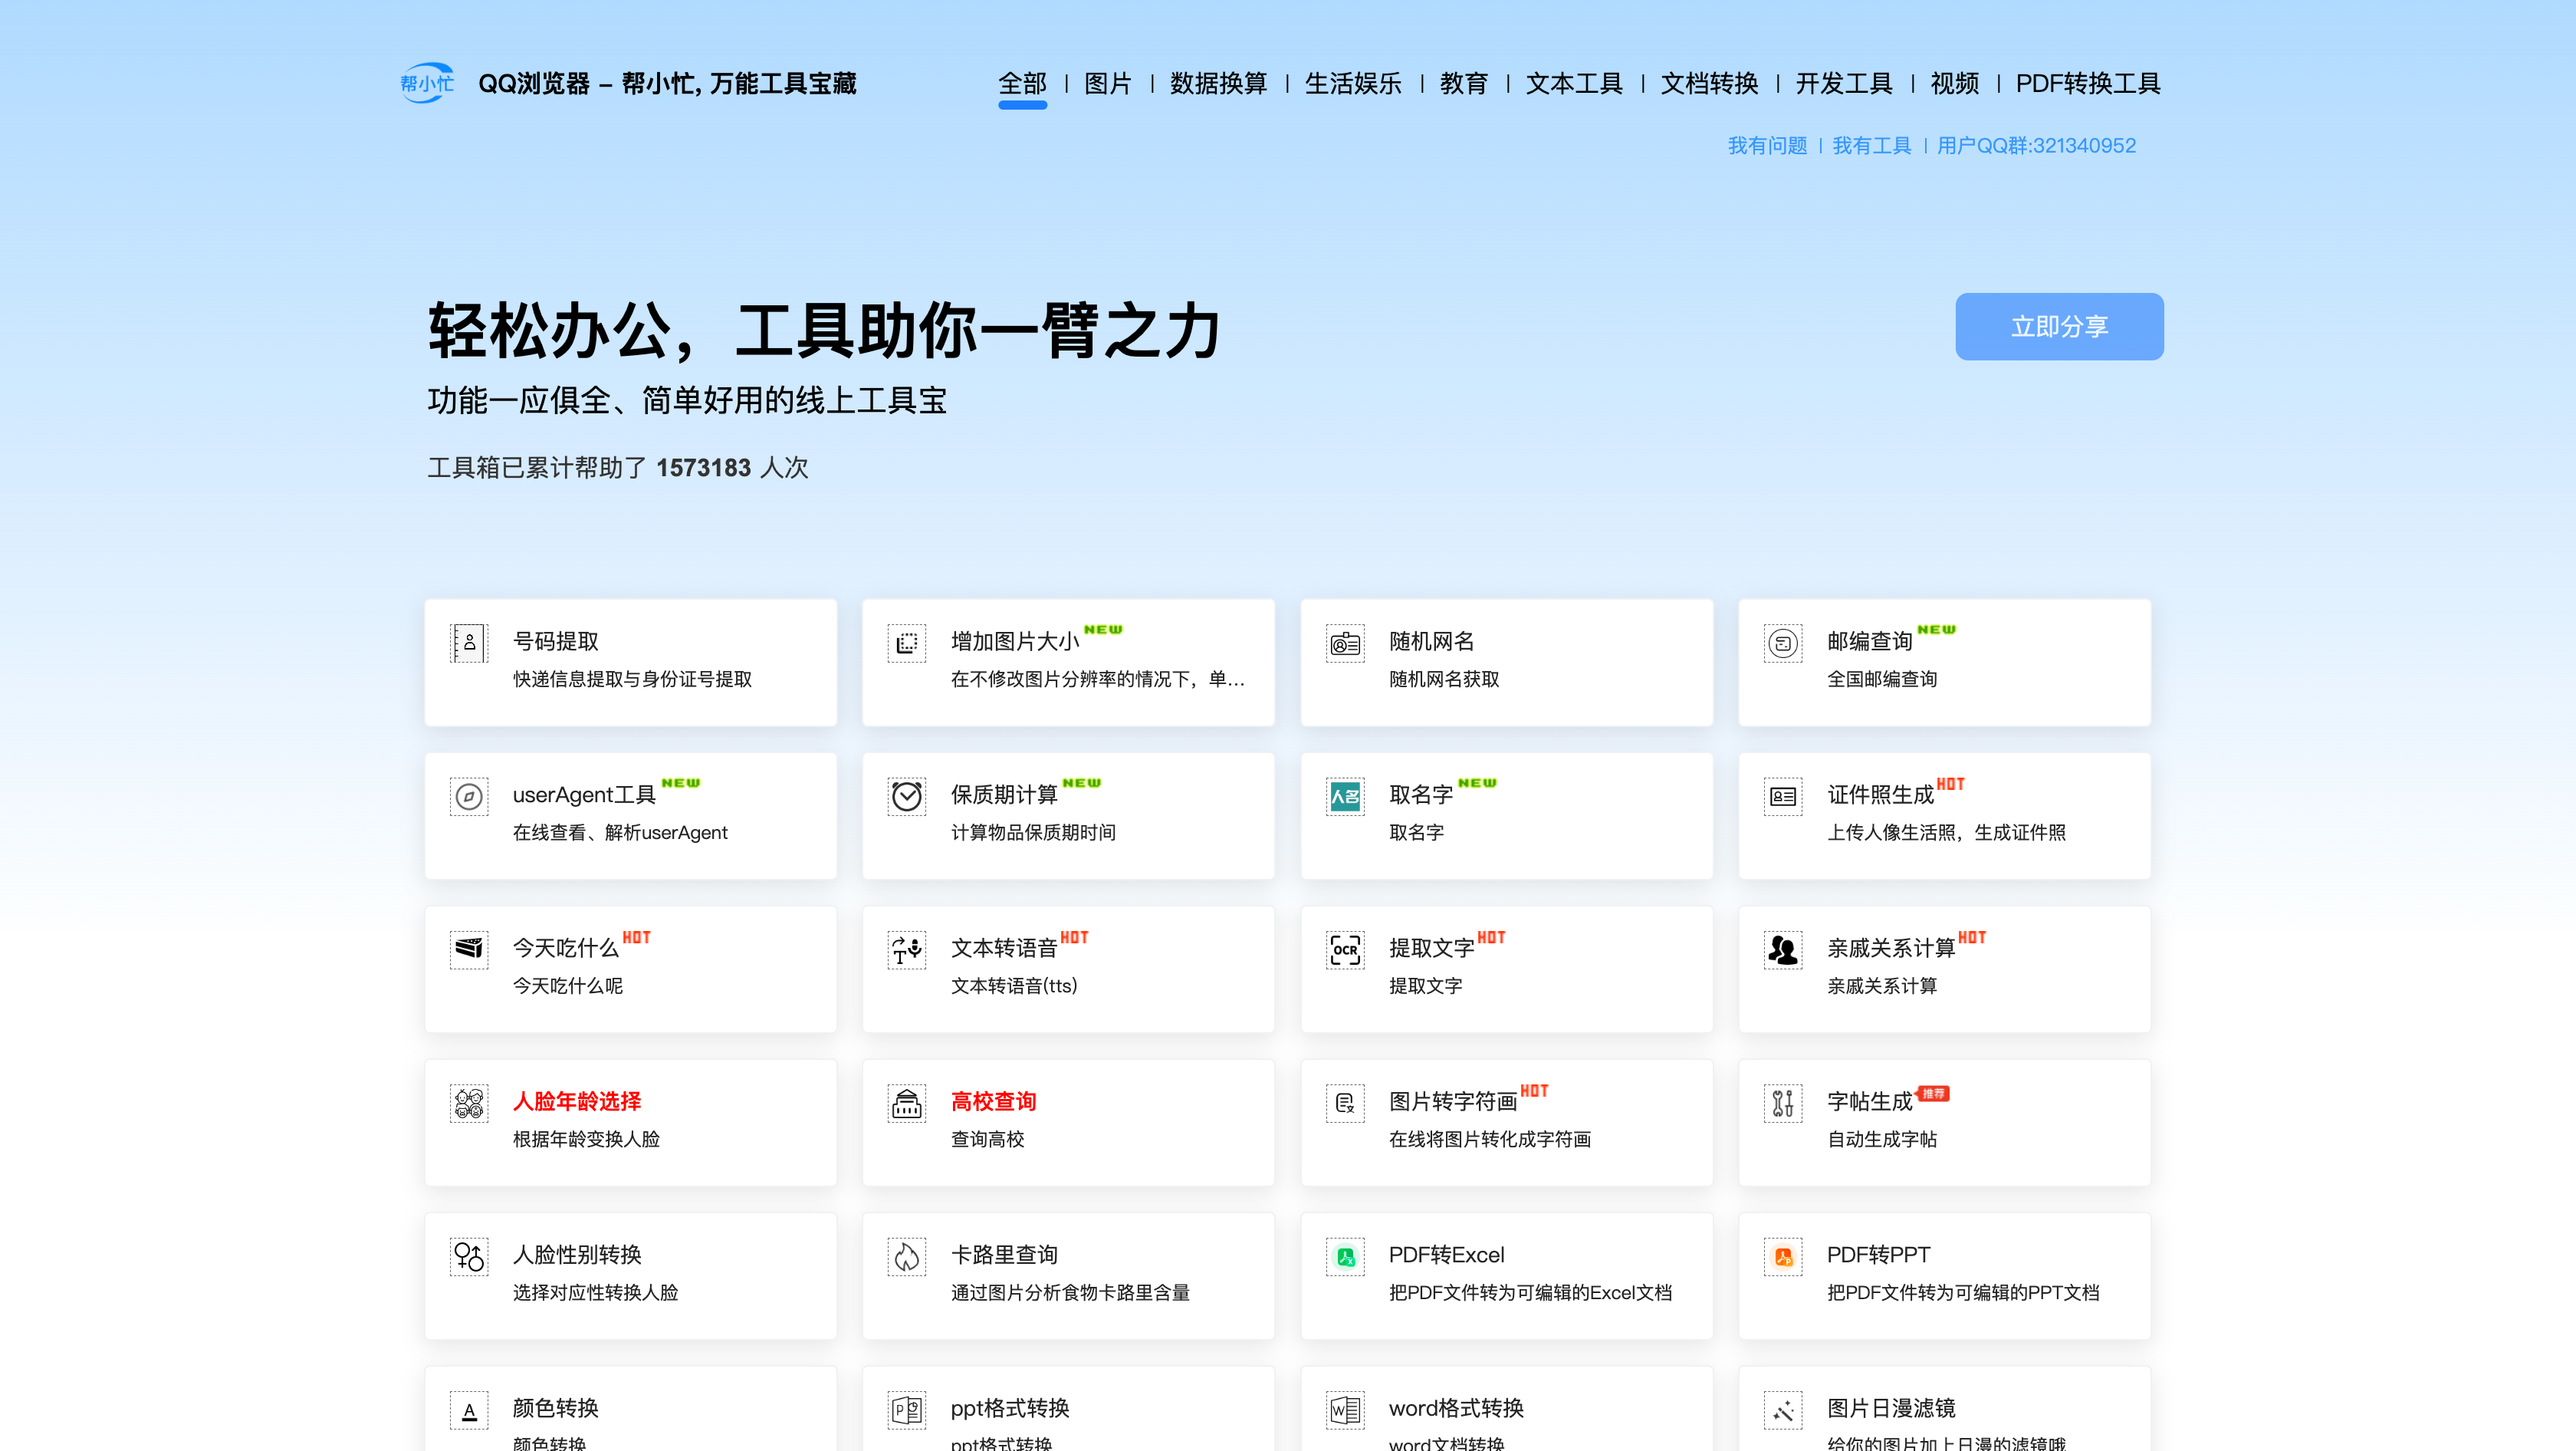Click the 取名字 teal icon

(x=1344, y=796)
